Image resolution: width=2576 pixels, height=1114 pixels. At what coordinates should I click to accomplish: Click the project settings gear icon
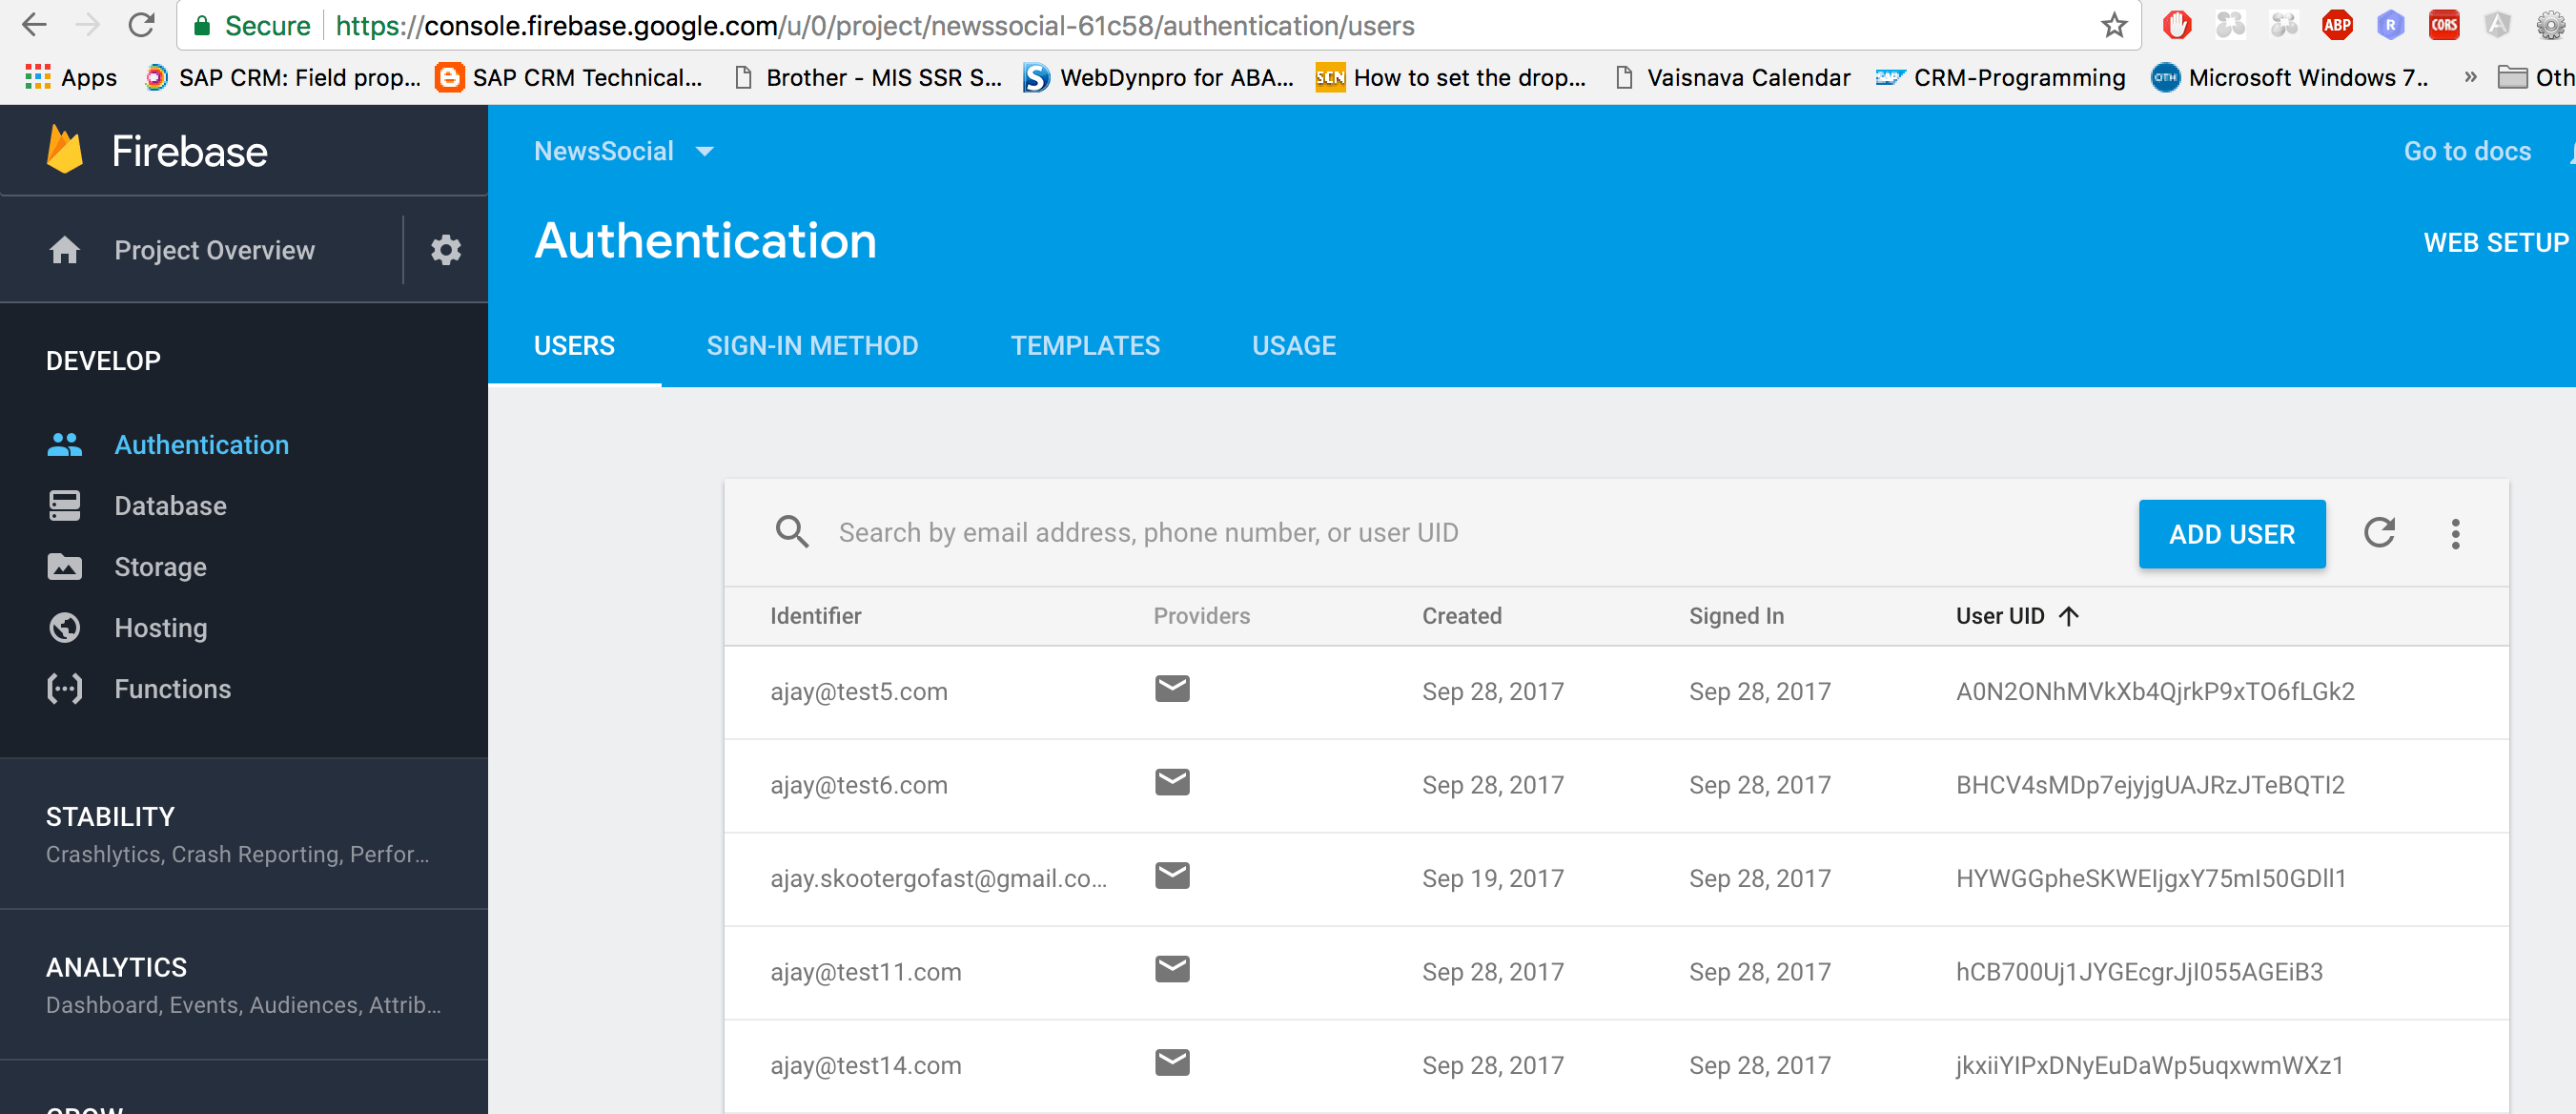point(445,250)
